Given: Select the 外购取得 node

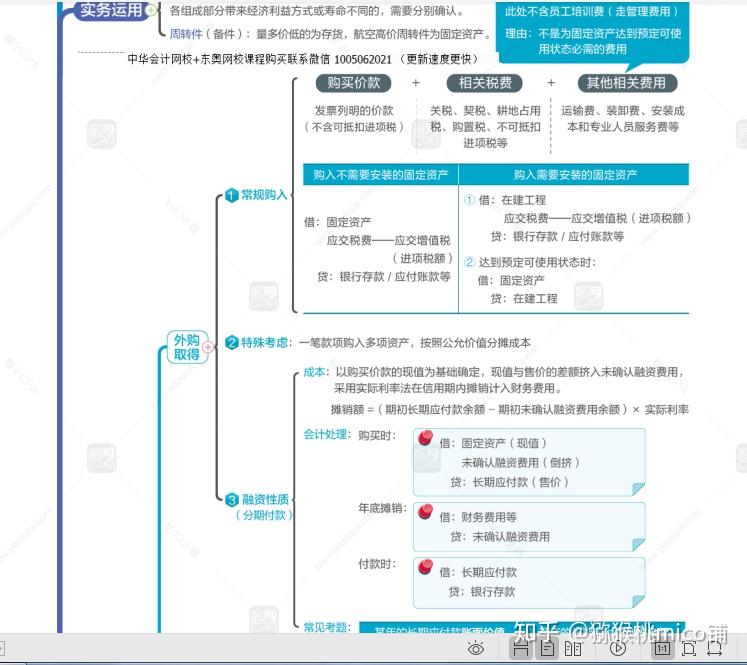Looking at the screenshot, I should tap(187, 347).
